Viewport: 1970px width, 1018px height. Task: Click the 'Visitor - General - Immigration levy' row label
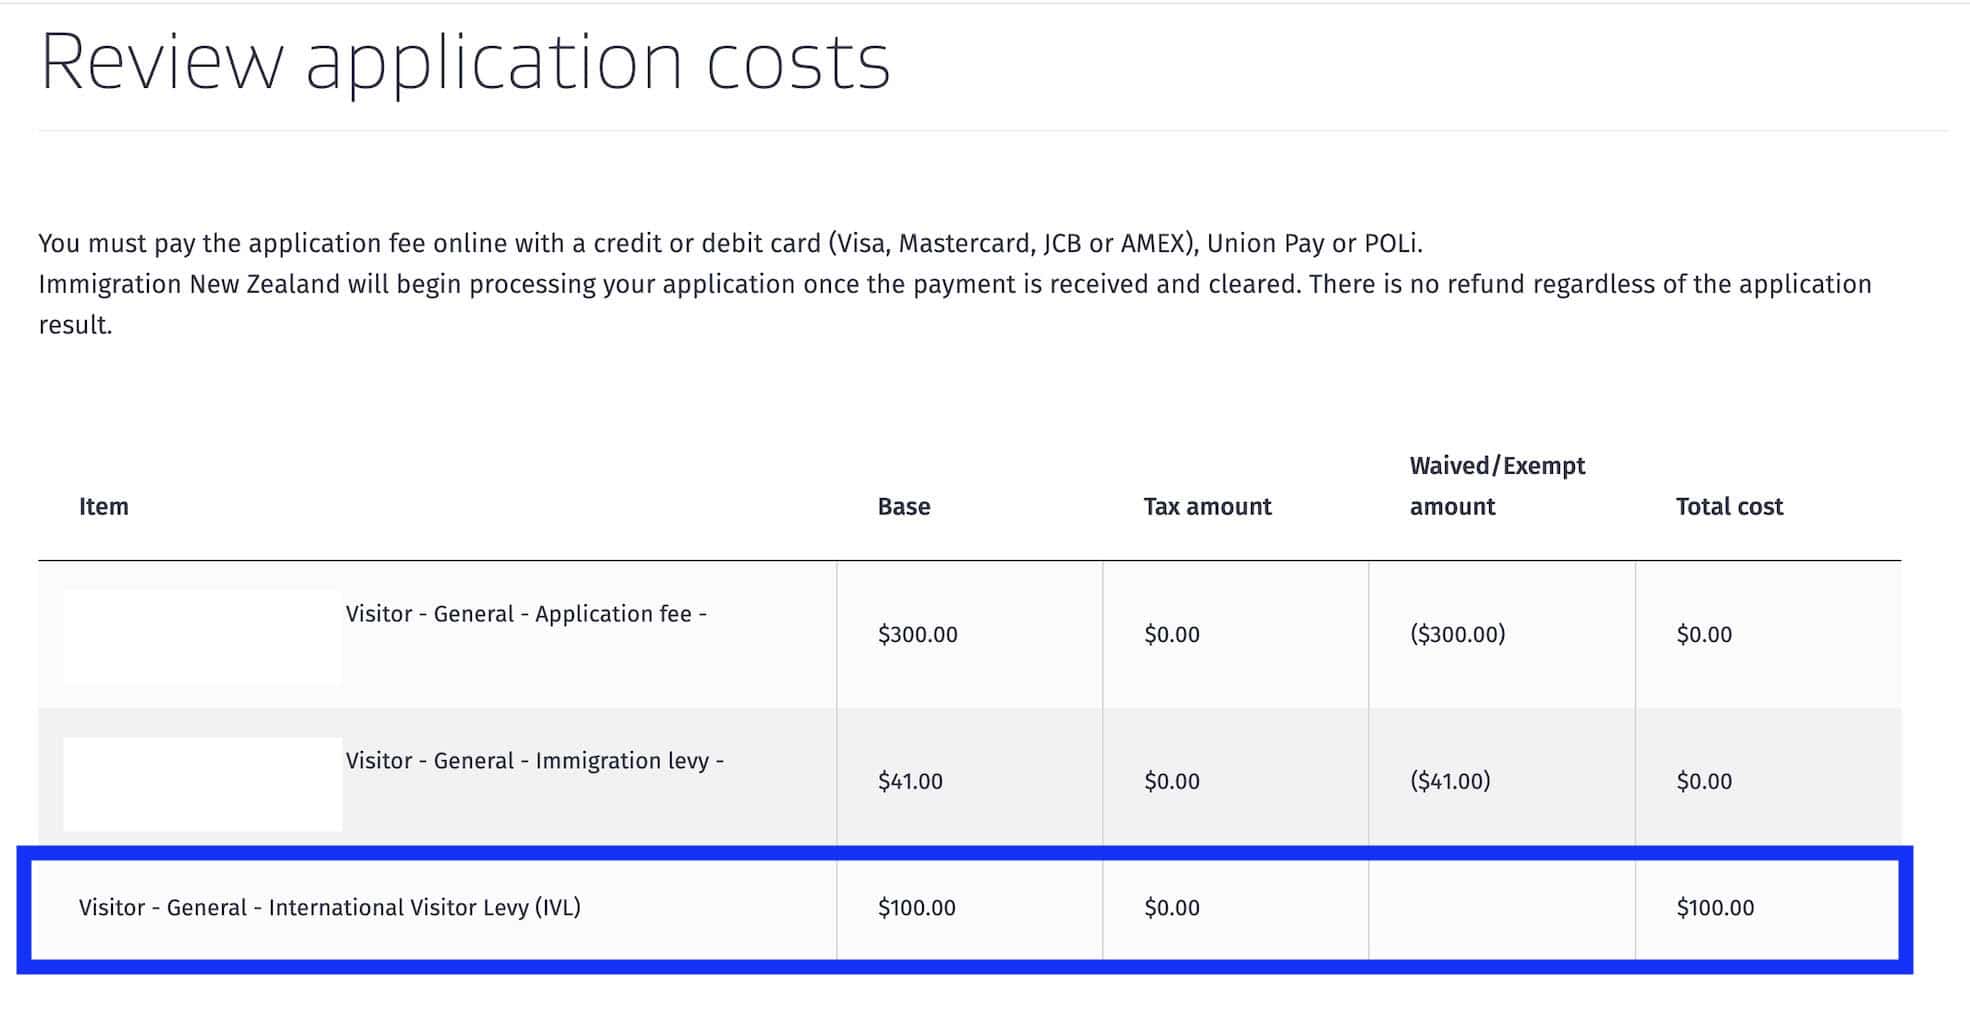(x=531, y=760)
